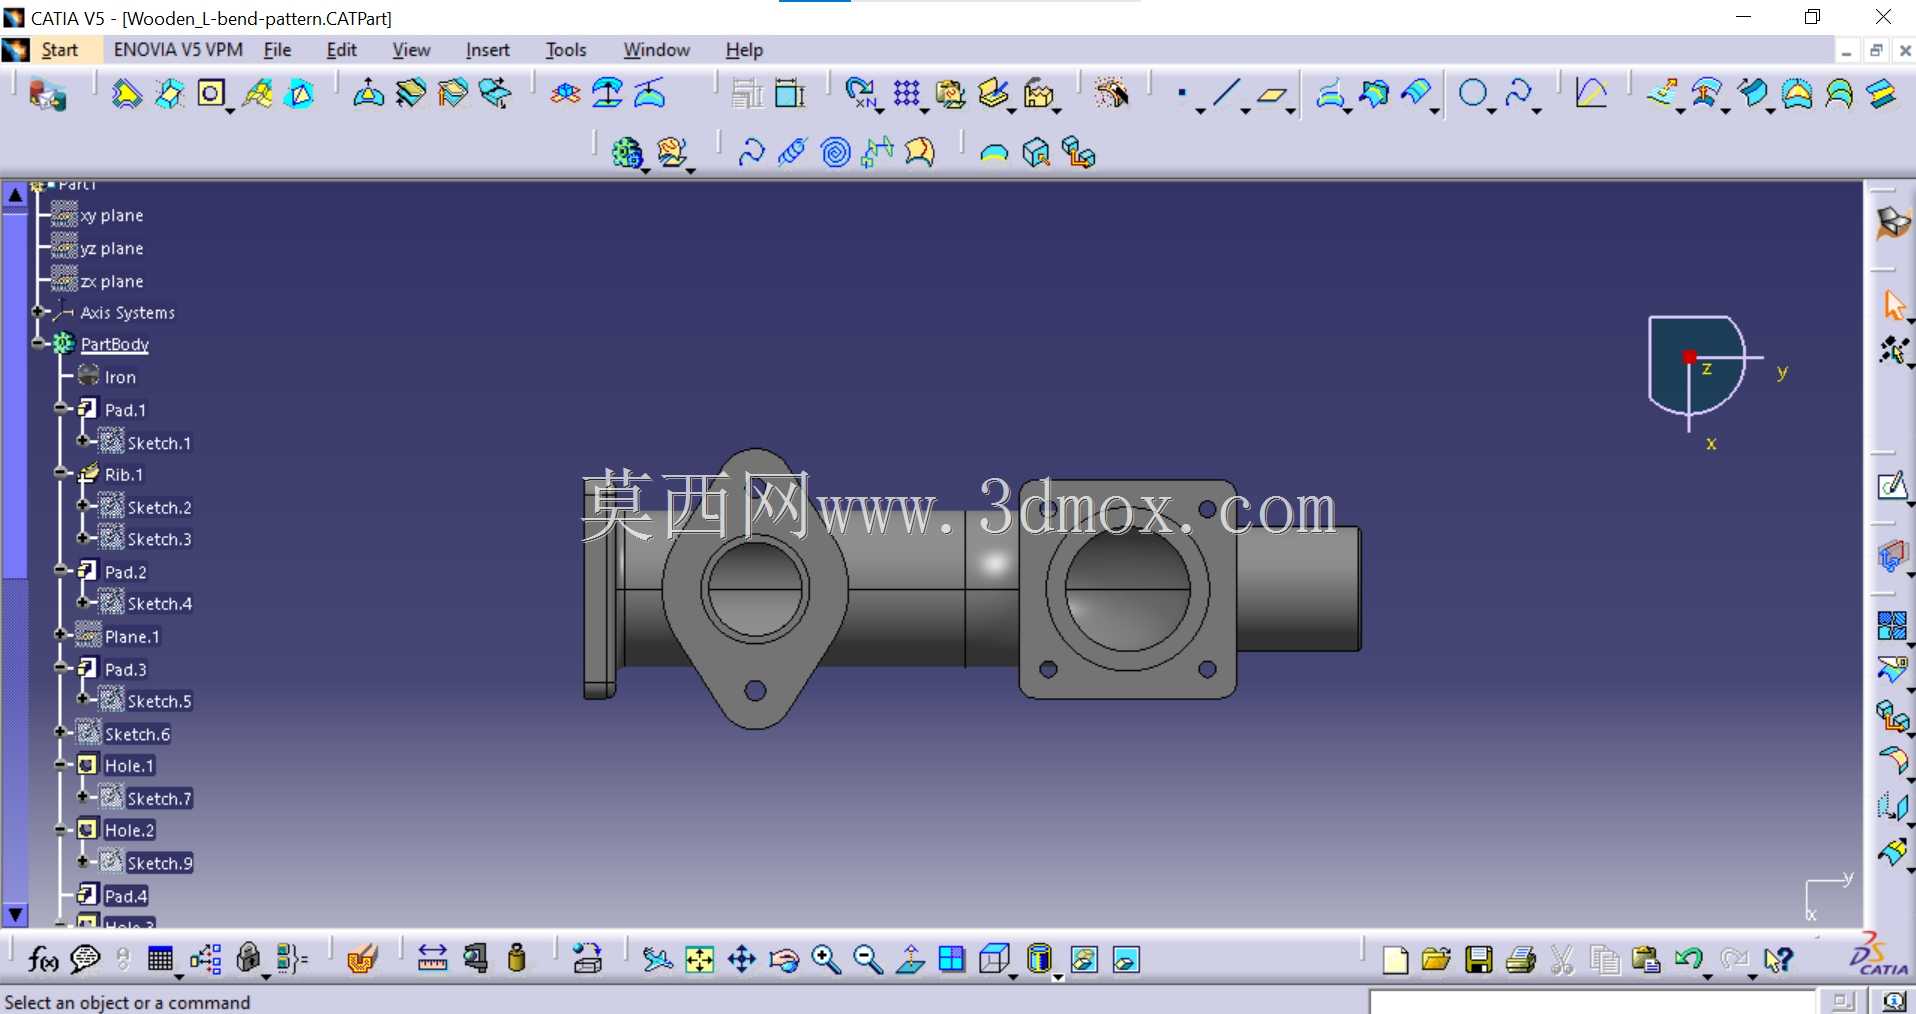The image size is (1916, 1014).
Task: Click the Design Table icon
Action: pyautogui.click(x=160, y=960)
